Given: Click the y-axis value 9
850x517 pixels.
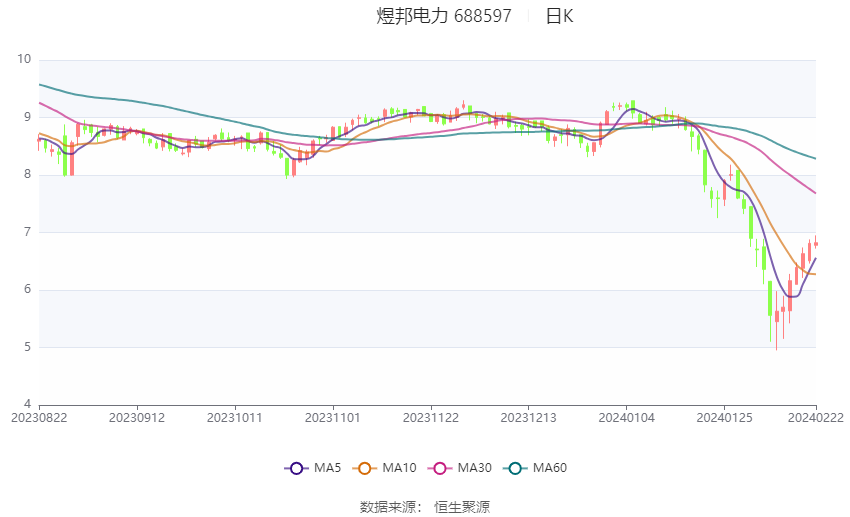Looking at the screenshot, I should tap(28, 117).
